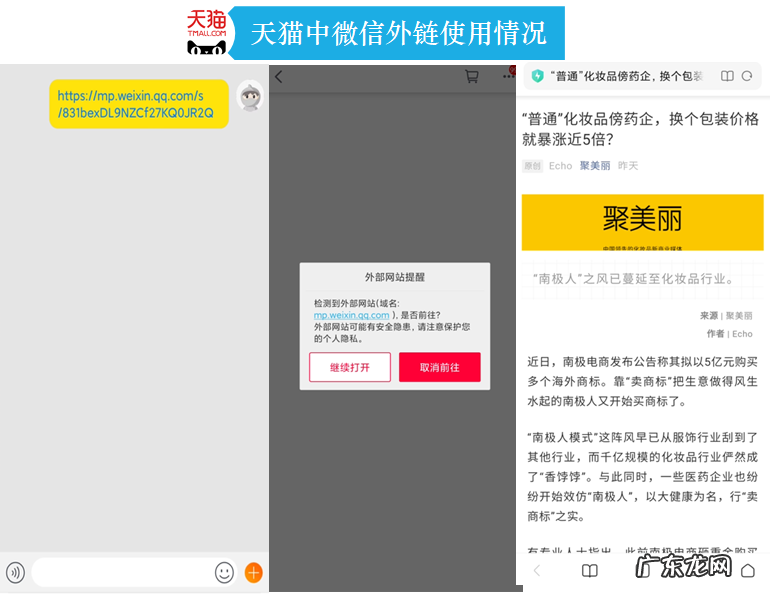Viewport: 770px width, 595px height.
Task: Click 继续打开 button in dialog
Action: click(350, 367)
